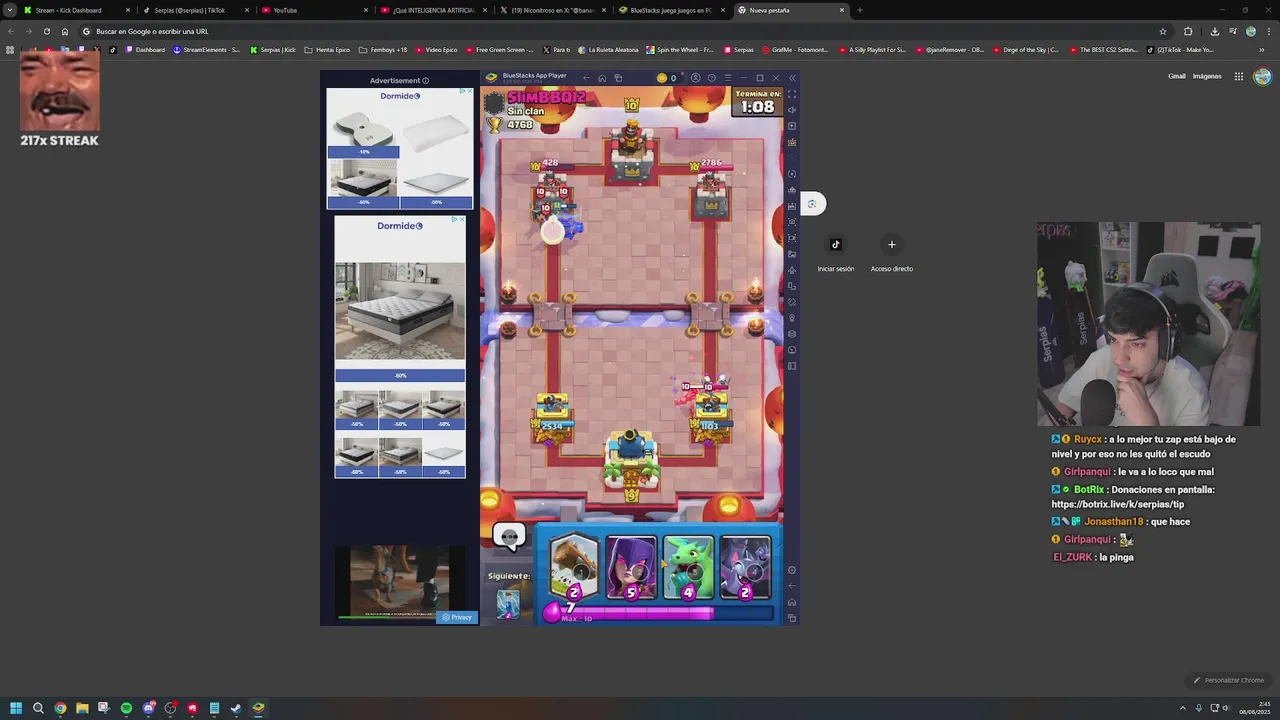Collapse the BlueStacks side toolbar
The height and width of the screenshot is (720, 1280).
[792, 78]
